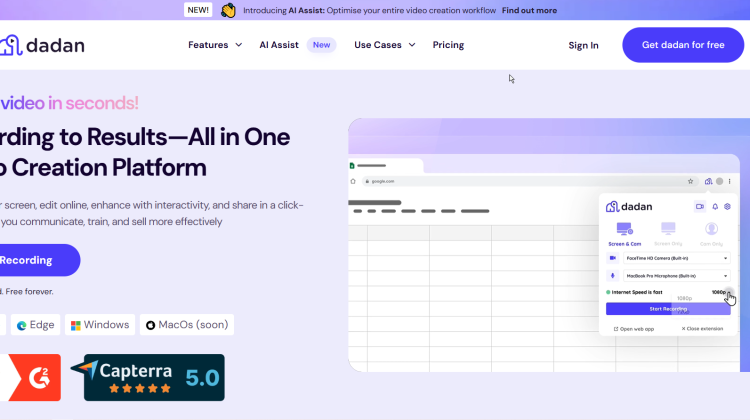Open the popup settings gear icon
The width and height of the screenshot is (750, 420).
(728, 207)
